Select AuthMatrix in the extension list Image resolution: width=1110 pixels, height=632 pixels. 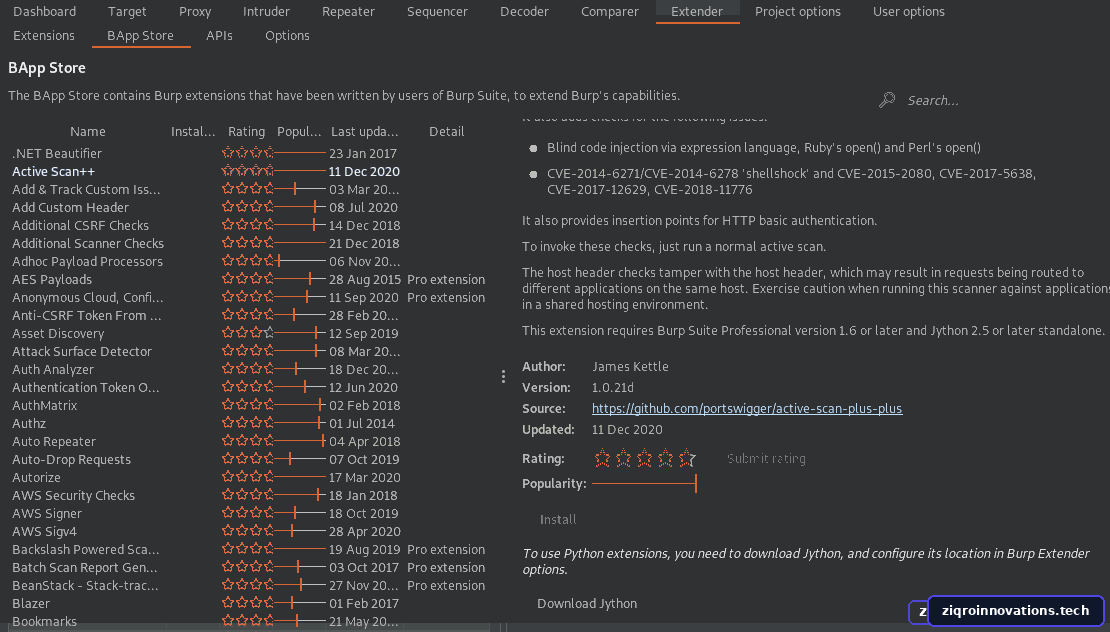(x=45, y=405)
